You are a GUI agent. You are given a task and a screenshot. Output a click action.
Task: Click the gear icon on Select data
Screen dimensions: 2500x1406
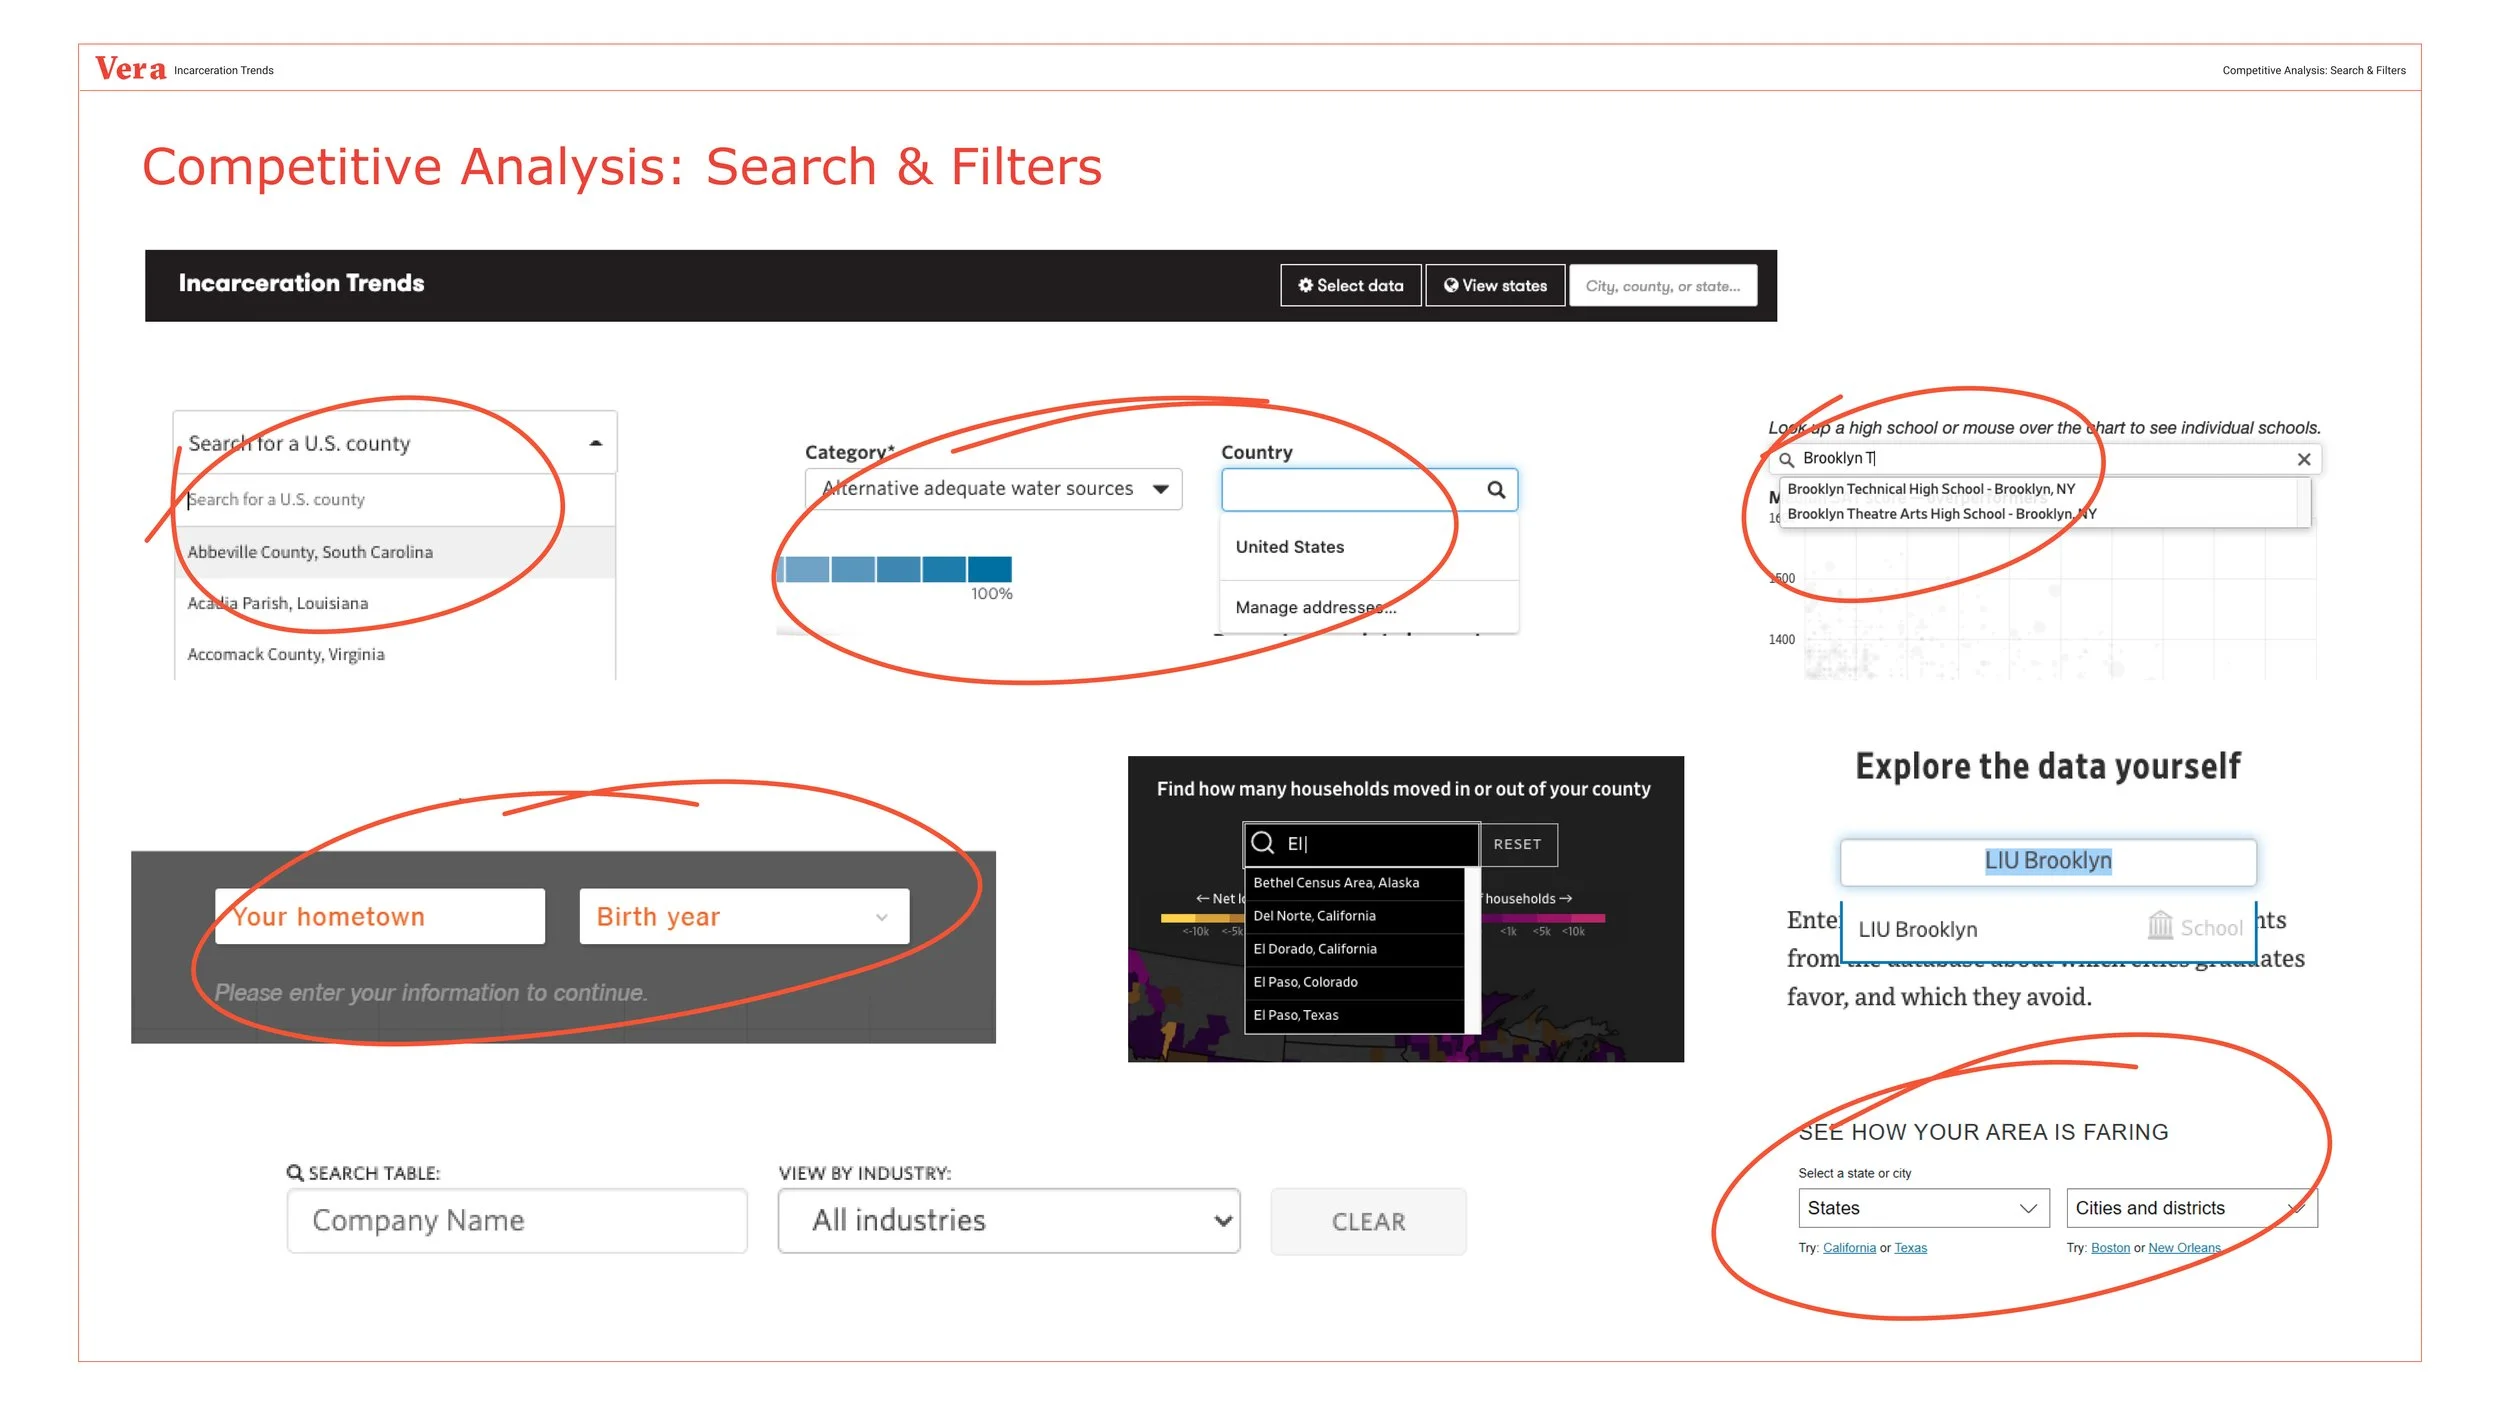pos(1306,286)
